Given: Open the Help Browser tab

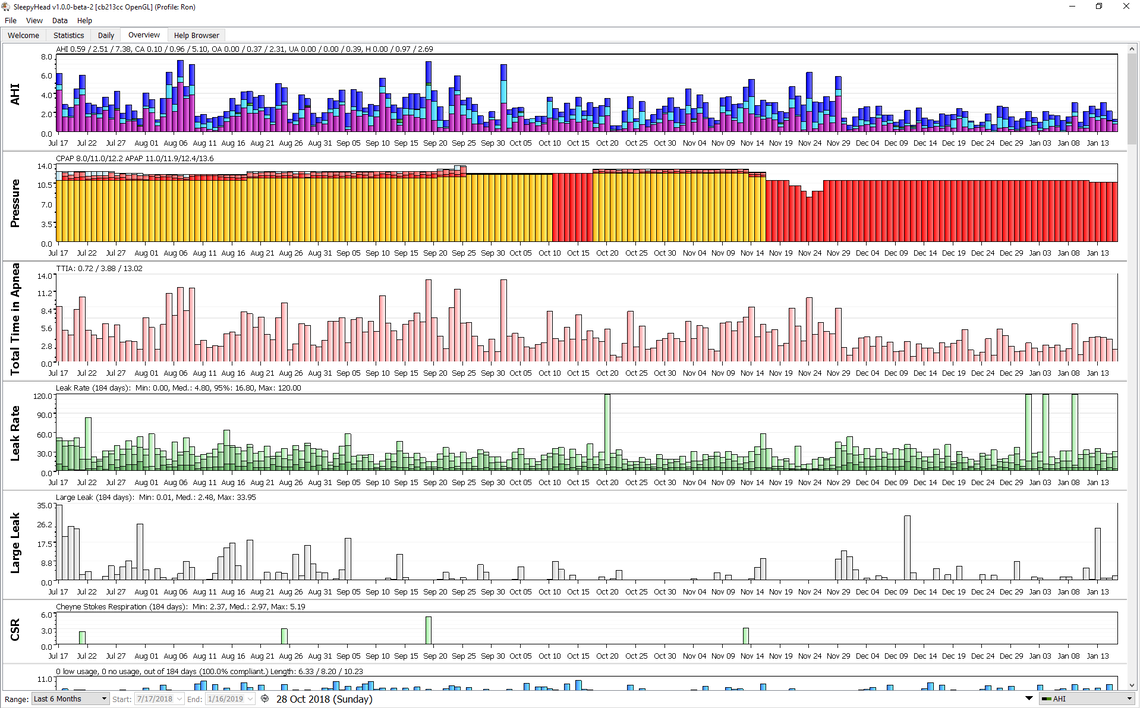Looking at the screenshot, I should click(198, 35).
